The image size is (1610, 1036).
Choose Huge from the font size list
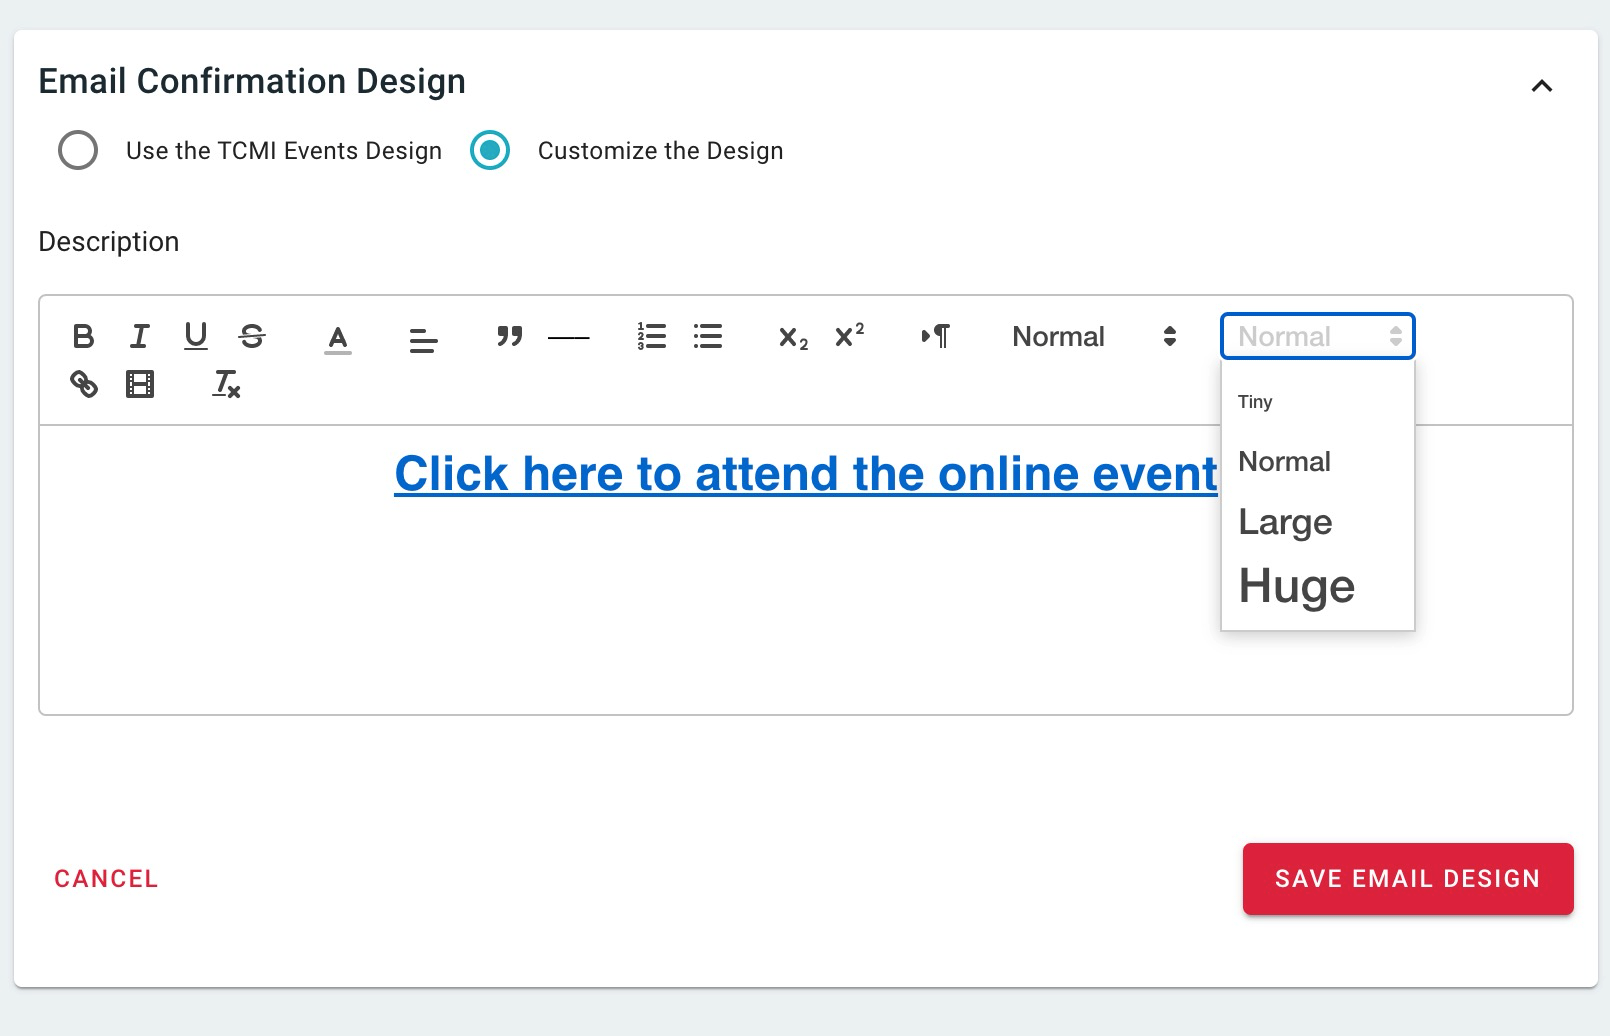[1296, 586]
